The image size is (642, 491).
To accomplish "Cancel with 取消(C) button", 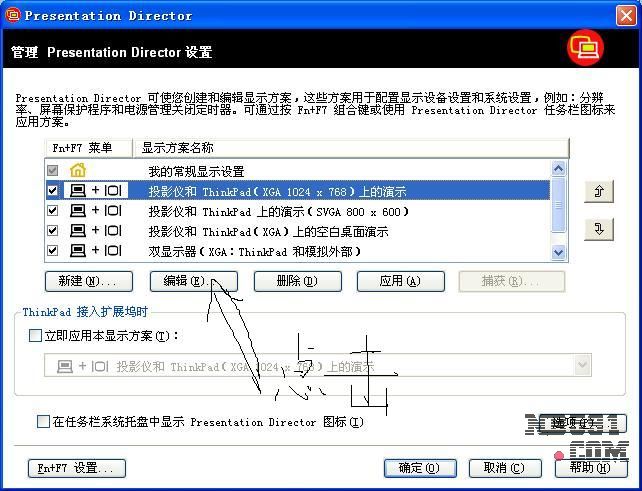I will [505, 468].
